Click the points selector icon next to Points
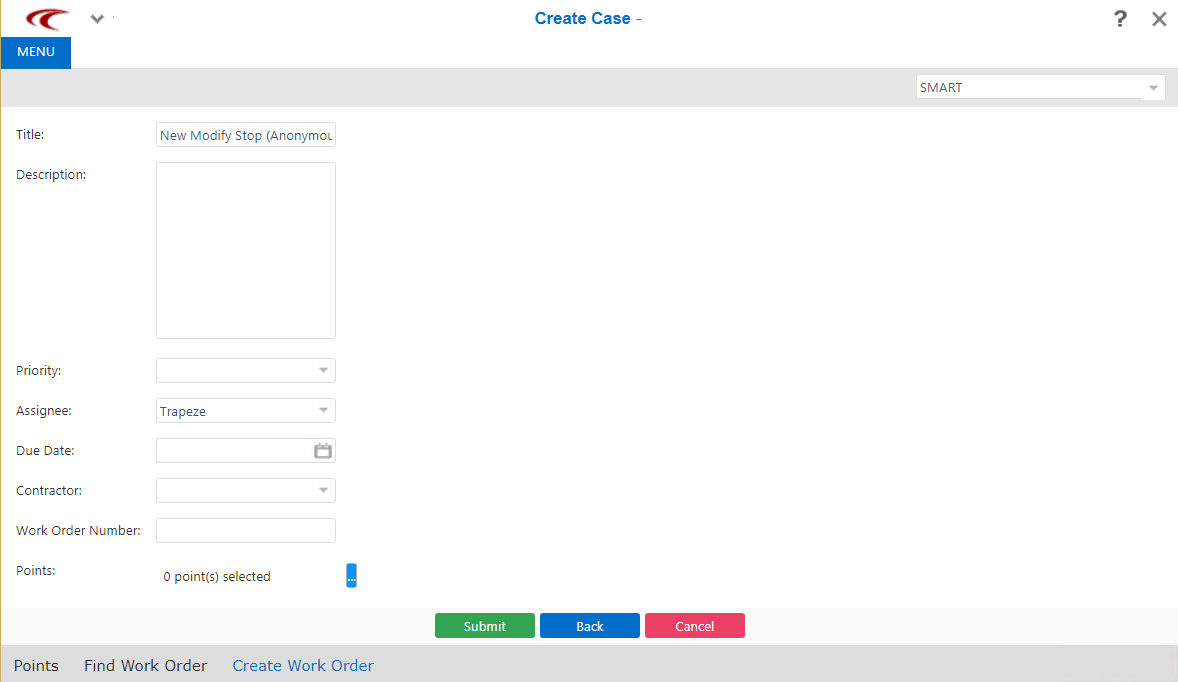 (x=351, y=575)
